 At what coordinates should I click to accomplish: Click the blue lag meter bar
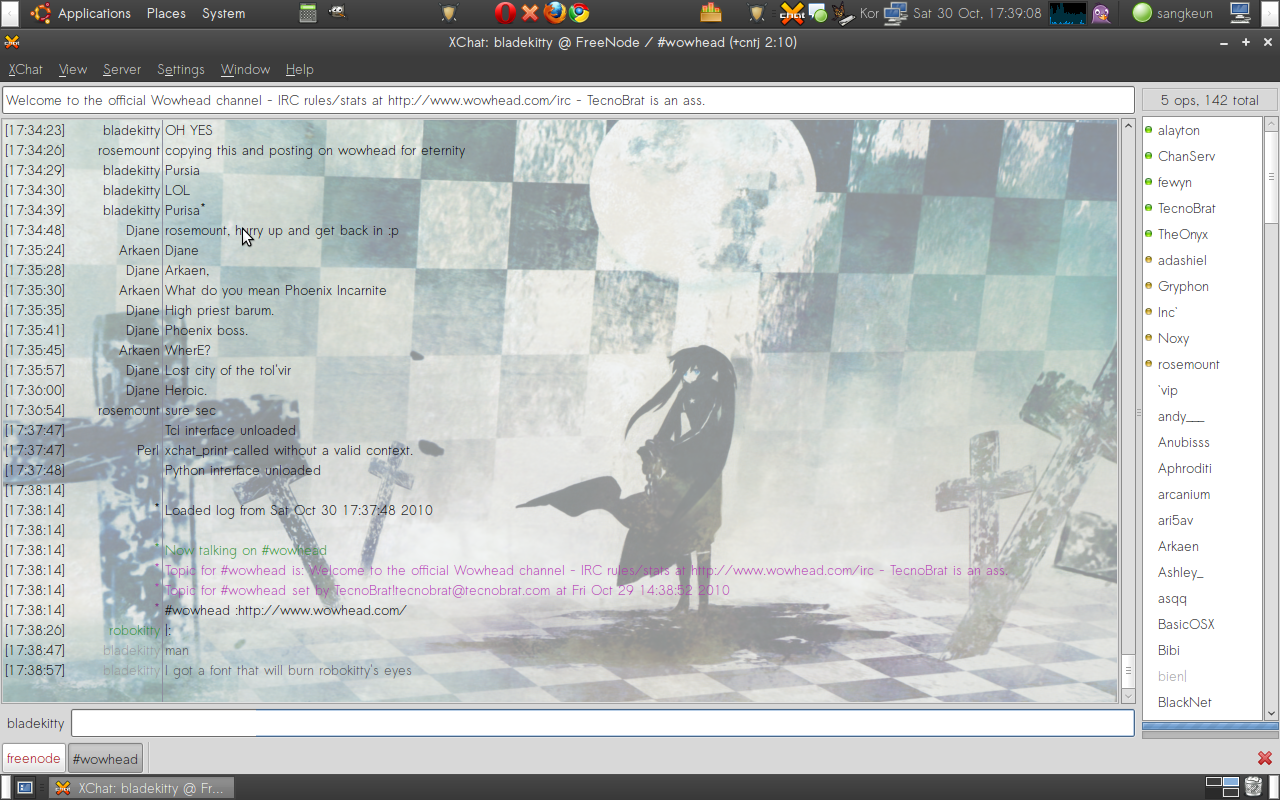1209,727
